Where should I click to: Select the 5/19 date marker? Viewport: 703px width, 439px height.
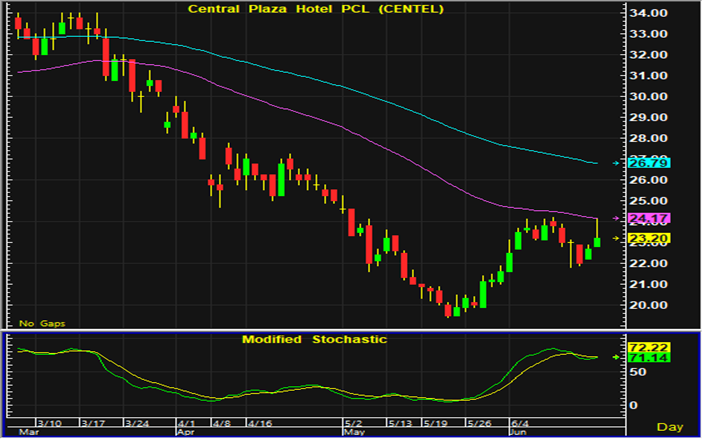tap(435, 424)
